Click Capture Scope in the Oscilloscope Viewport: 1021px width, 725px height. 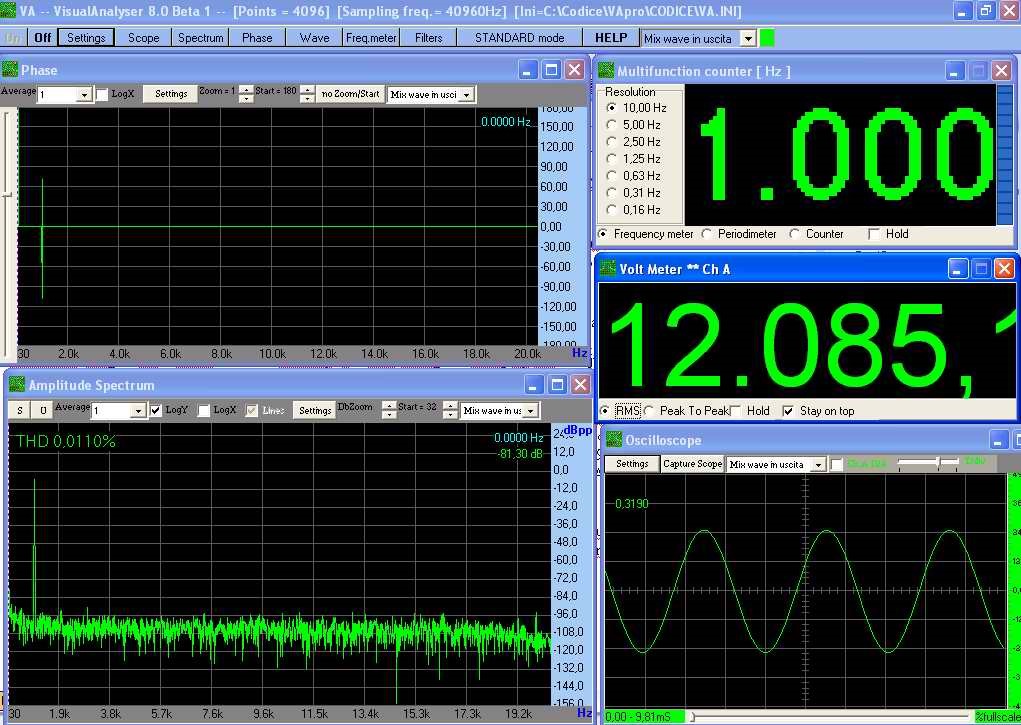point(692,464)
